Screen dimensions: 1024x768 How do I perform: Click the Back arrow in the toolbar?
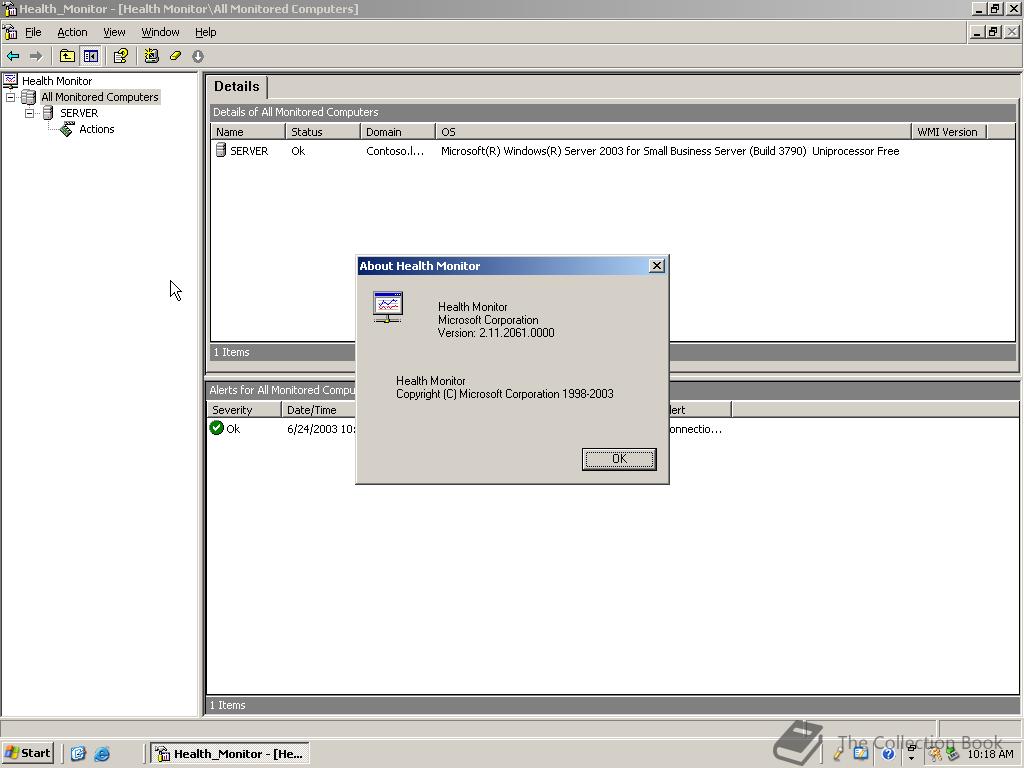(13, 56)
